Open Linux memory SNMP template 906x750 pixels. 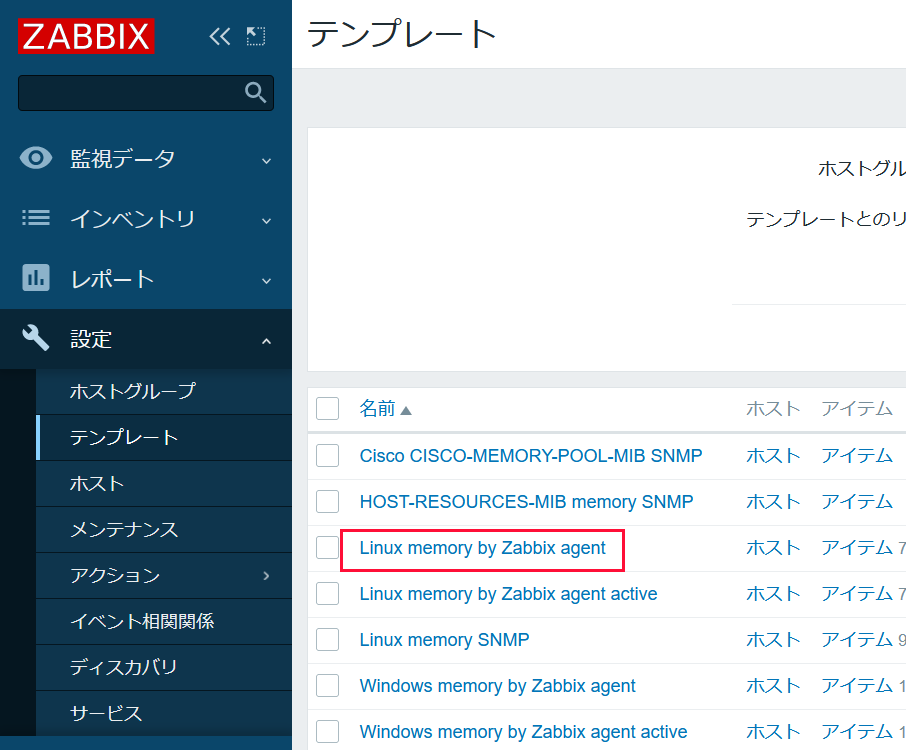pyautogui.click(x=444, y=640)
